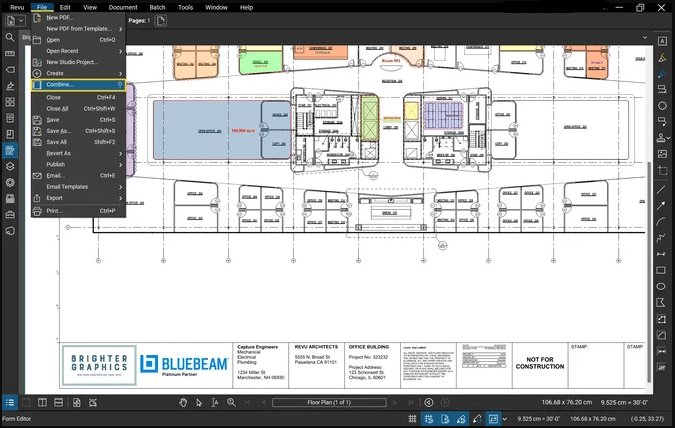
Task: Open the dropdown next to Sync Views
Action: [x=505, y=419]
